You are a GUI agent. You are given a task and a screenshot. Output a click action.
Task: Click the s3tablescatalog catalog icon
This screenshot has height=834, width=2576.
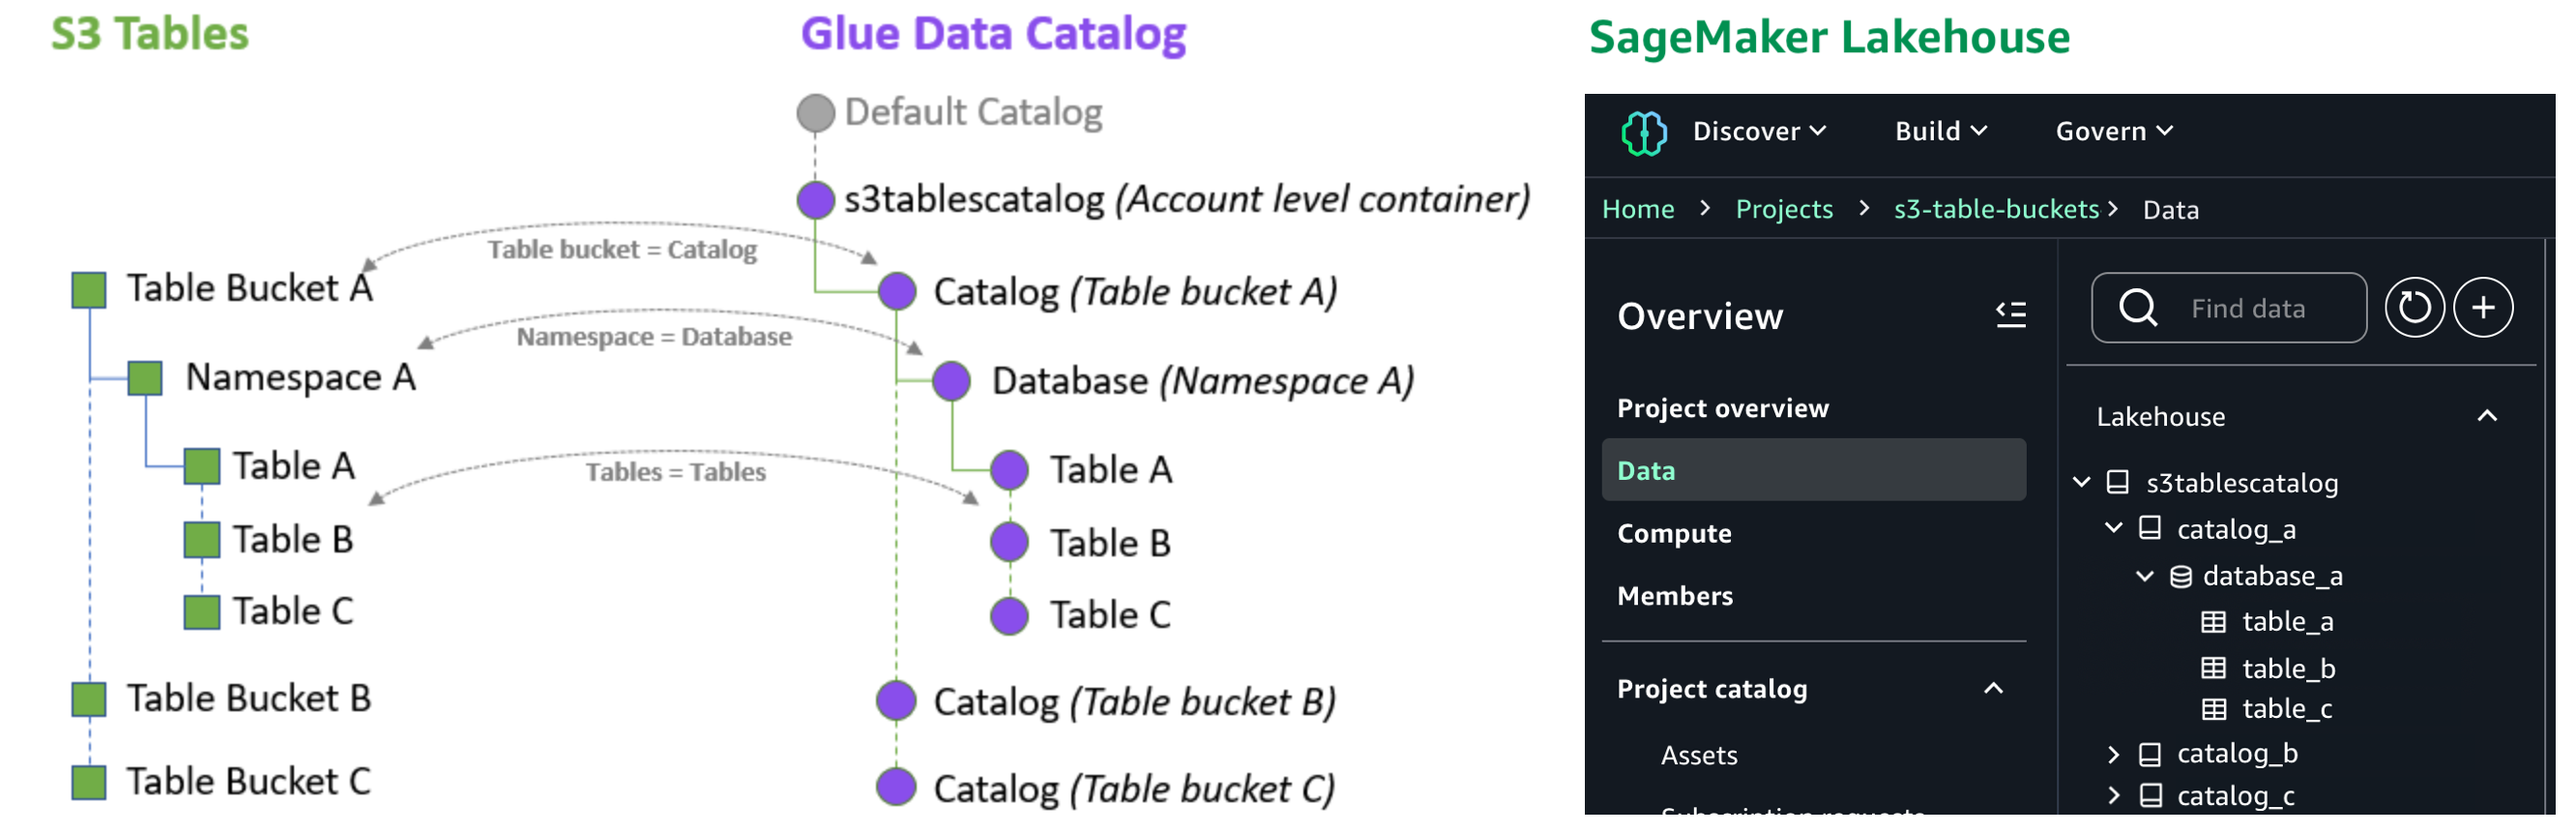click(2117, 483)
